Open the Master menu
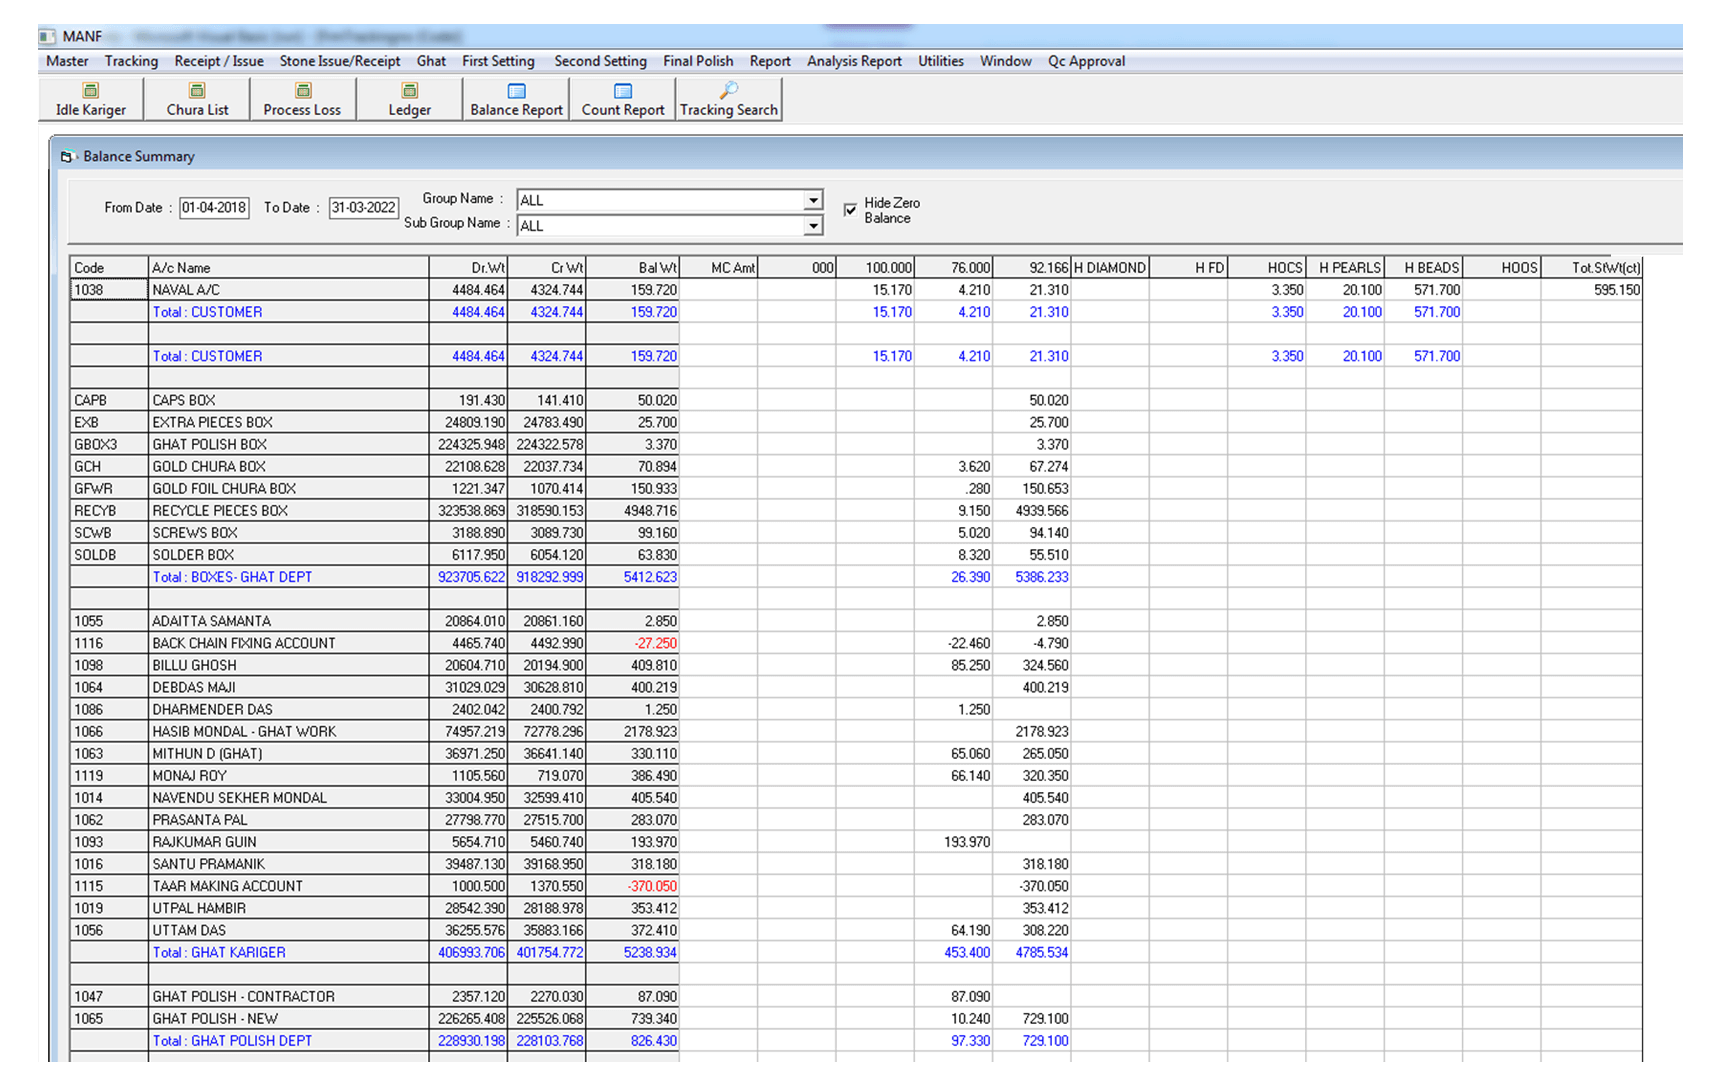1720x1085 pixels. pos(67,61)
